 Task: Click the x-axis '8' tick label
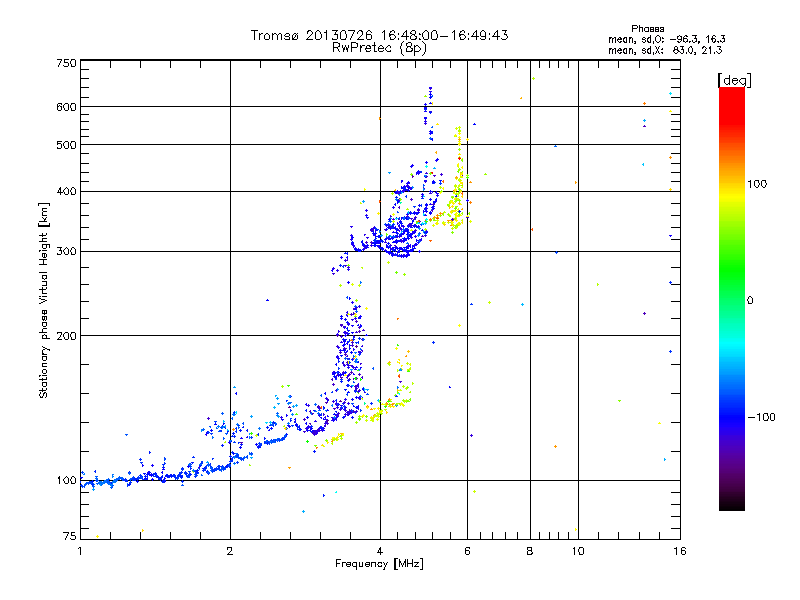coord(530,551)
